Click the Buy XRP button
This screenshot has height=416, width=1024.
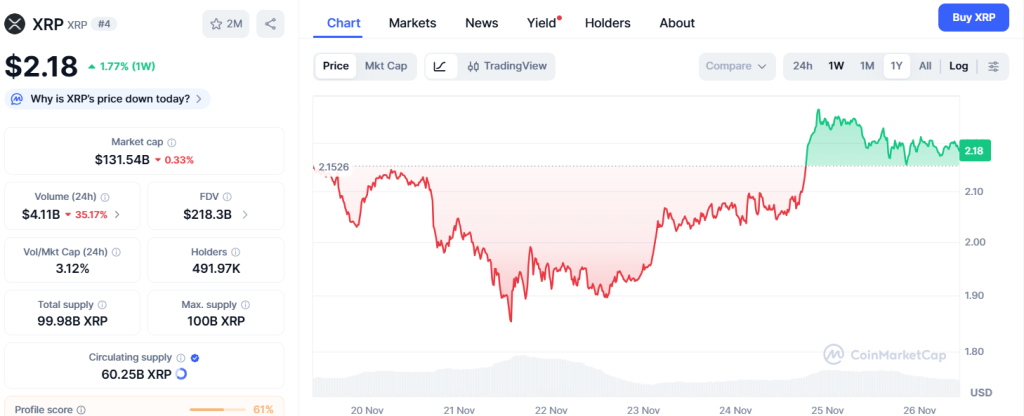[972, 17]
